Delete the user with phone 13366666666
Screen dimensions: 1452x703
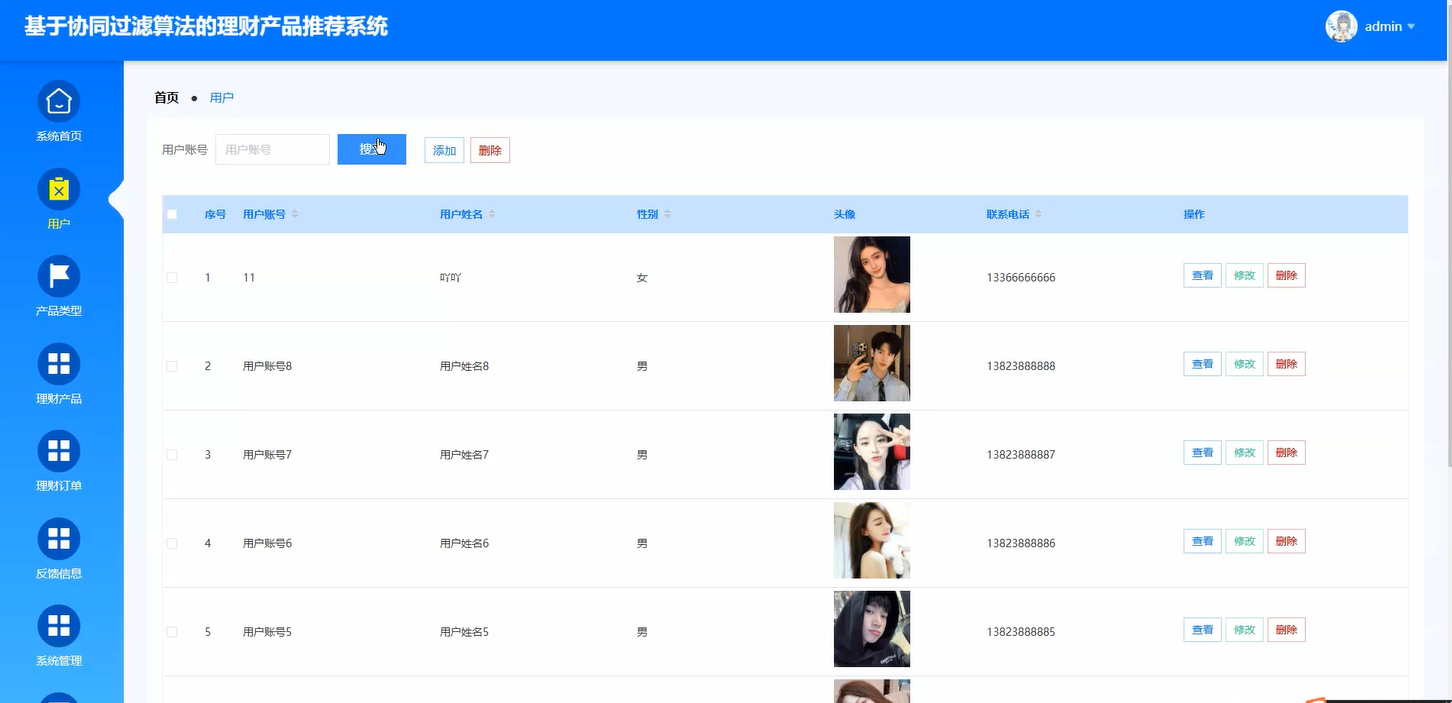click(x=1286, y=276)
